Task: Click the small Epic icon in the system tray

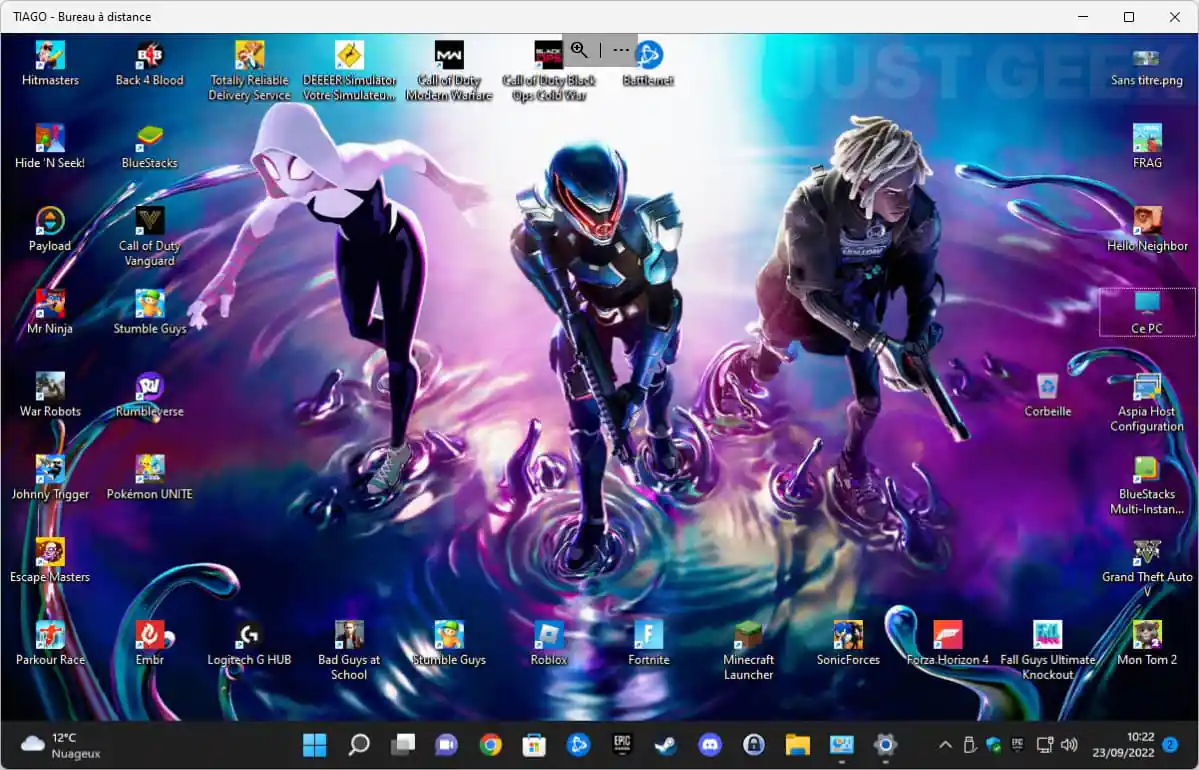Action: [1018, 745]
